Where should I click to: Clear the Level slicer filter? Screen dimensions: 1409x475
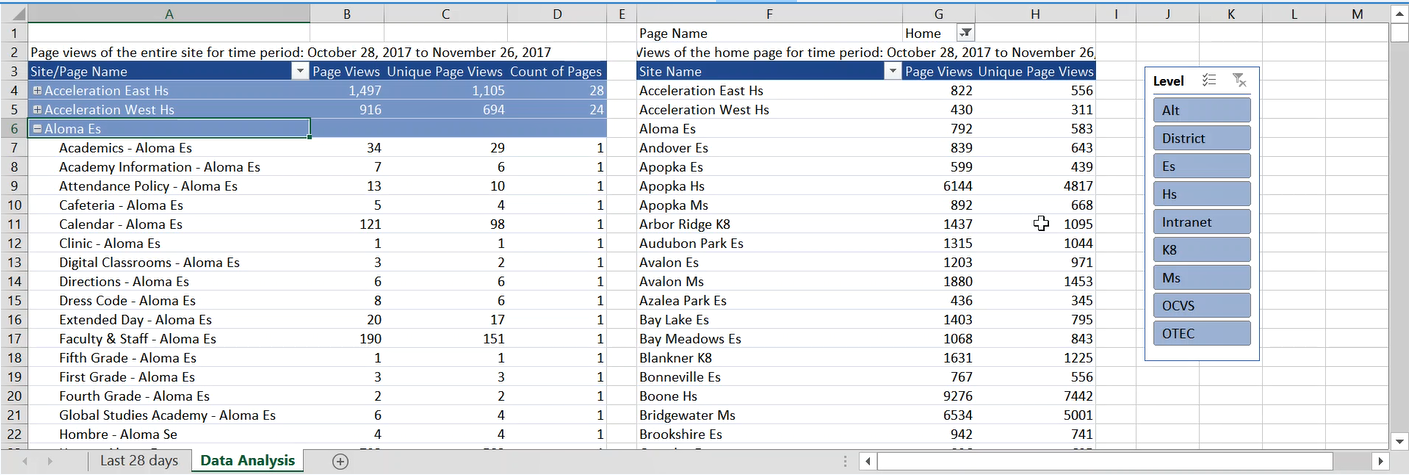(1239, 81)
